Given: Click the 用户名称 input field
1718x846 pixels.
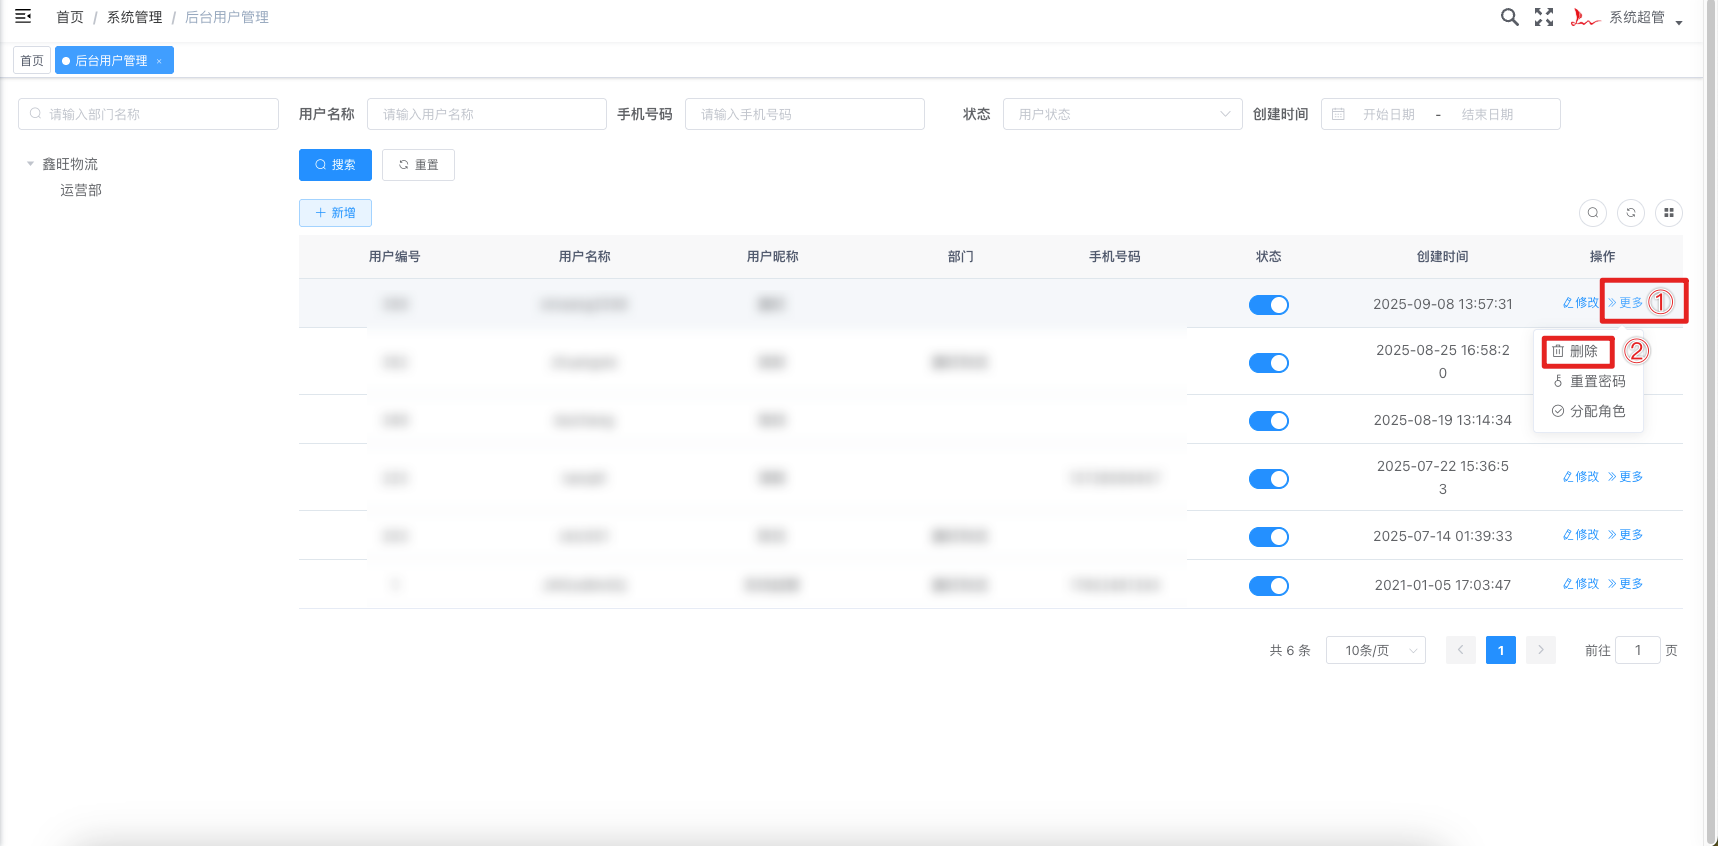Looking at the screenshot, I should point(487,114).
